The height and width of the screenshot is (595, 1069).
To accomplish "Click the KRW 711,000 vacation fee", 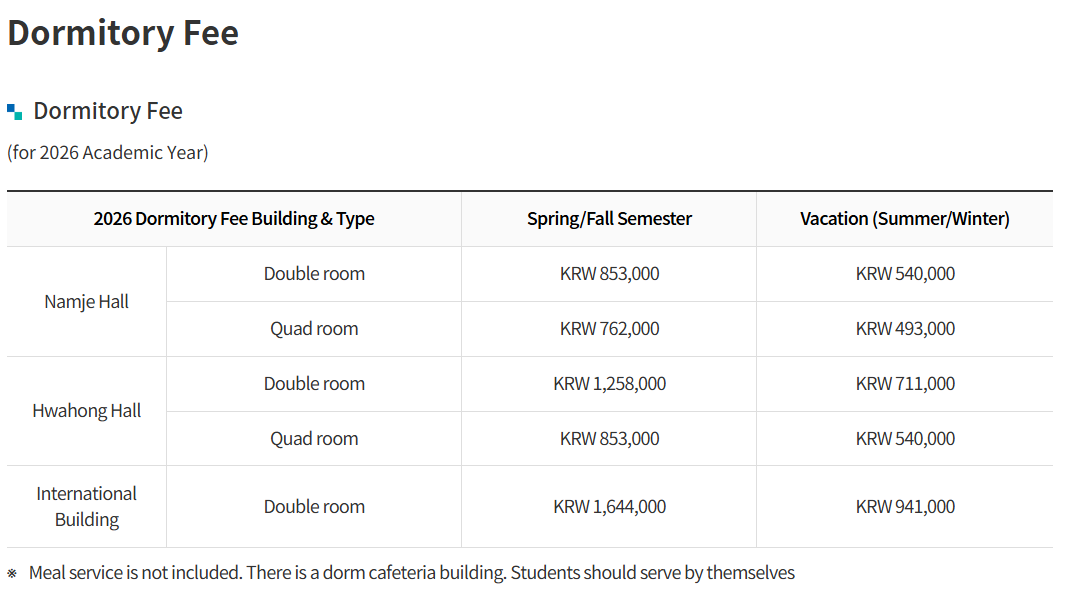I will coord(904,384).
